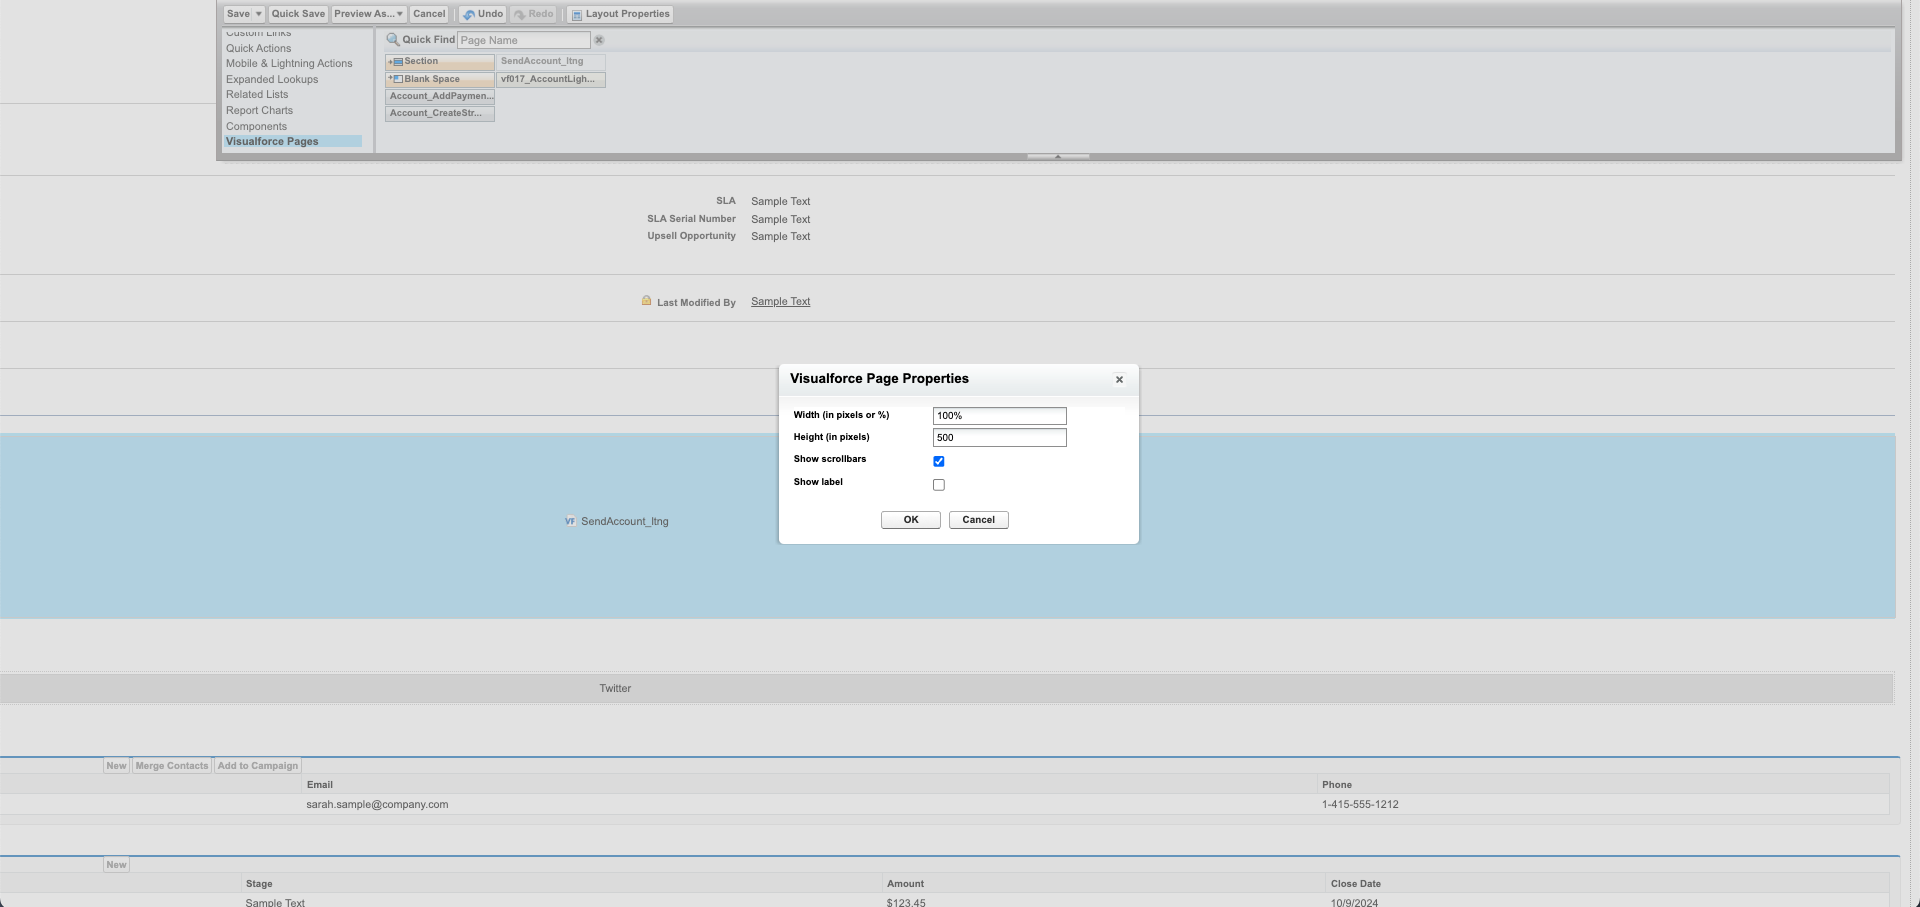This screenshot has width=1920, height=907.
Task: Close the Visualforce Page Properties dialog
Action: [x=1119, y=380]
